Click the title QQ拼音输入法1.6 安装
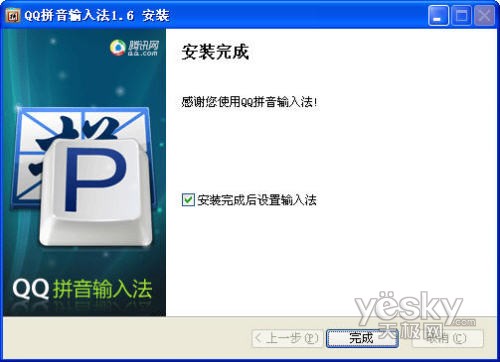 (97, 16)
